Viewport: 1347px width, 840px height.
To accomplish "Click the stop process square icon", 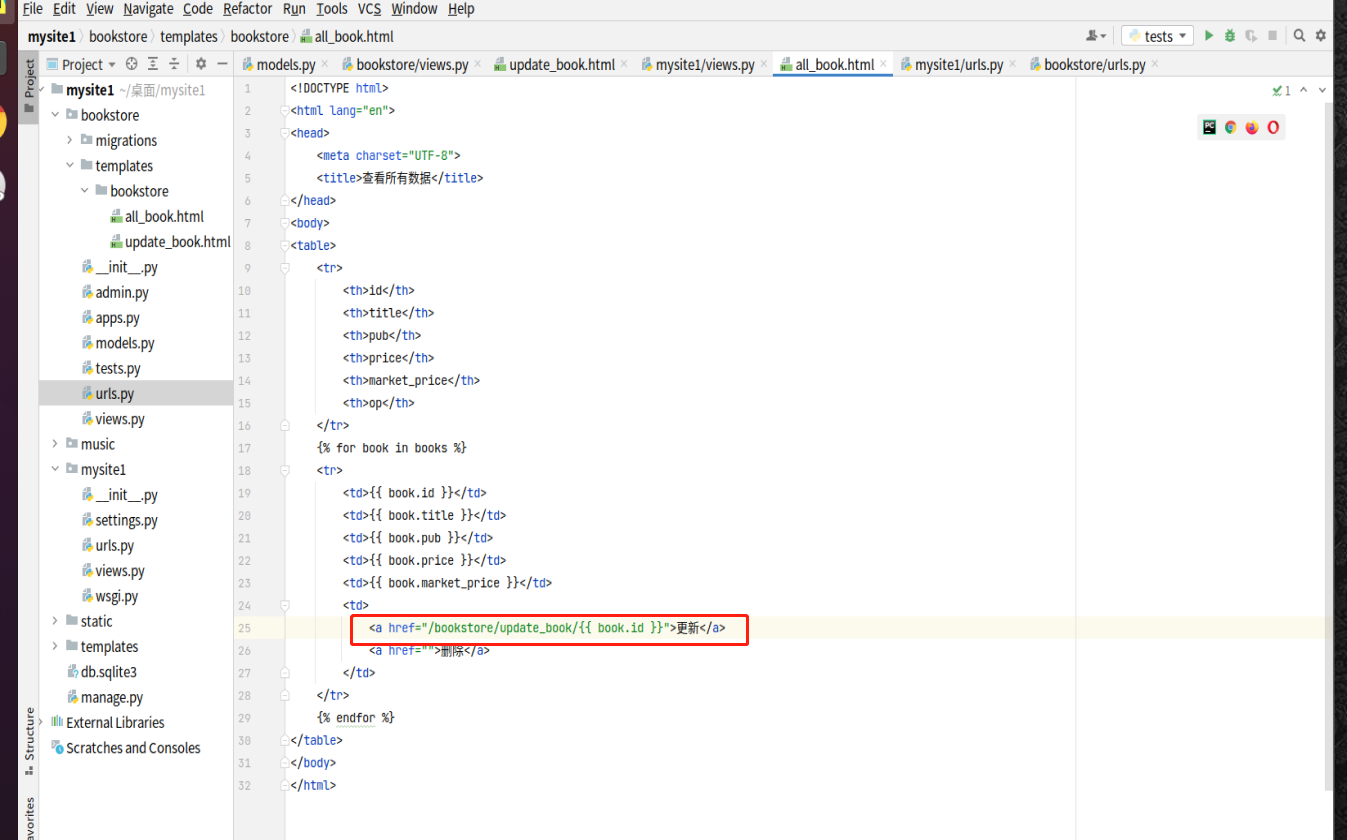I will 1272,36.
